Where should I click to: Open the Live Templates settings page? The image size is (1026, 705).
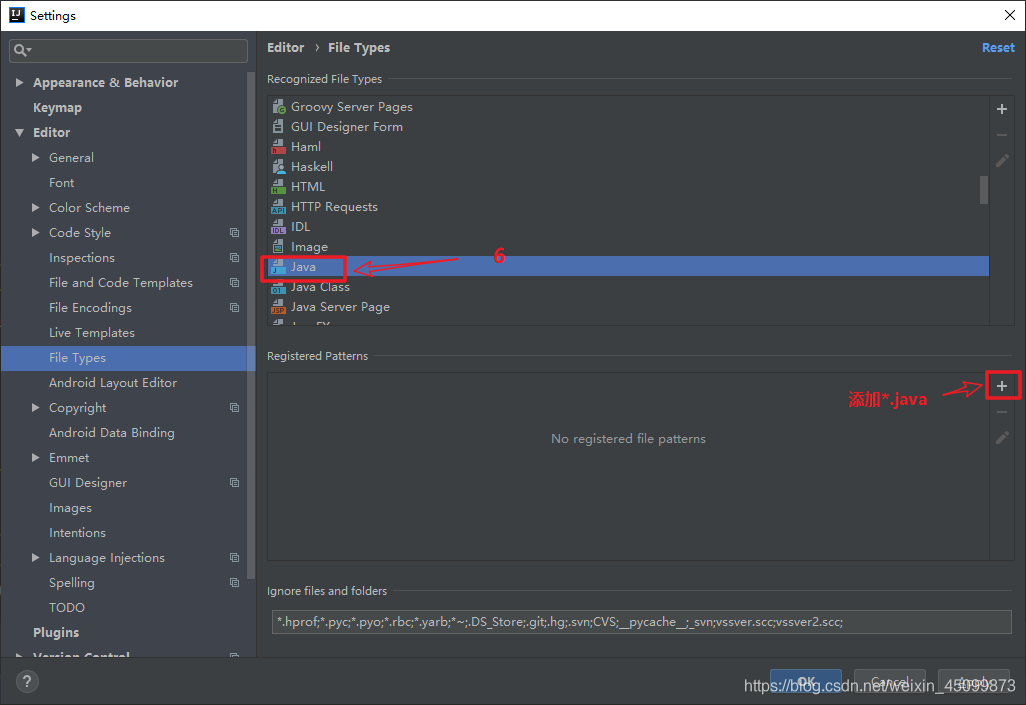tap(91, 333)
